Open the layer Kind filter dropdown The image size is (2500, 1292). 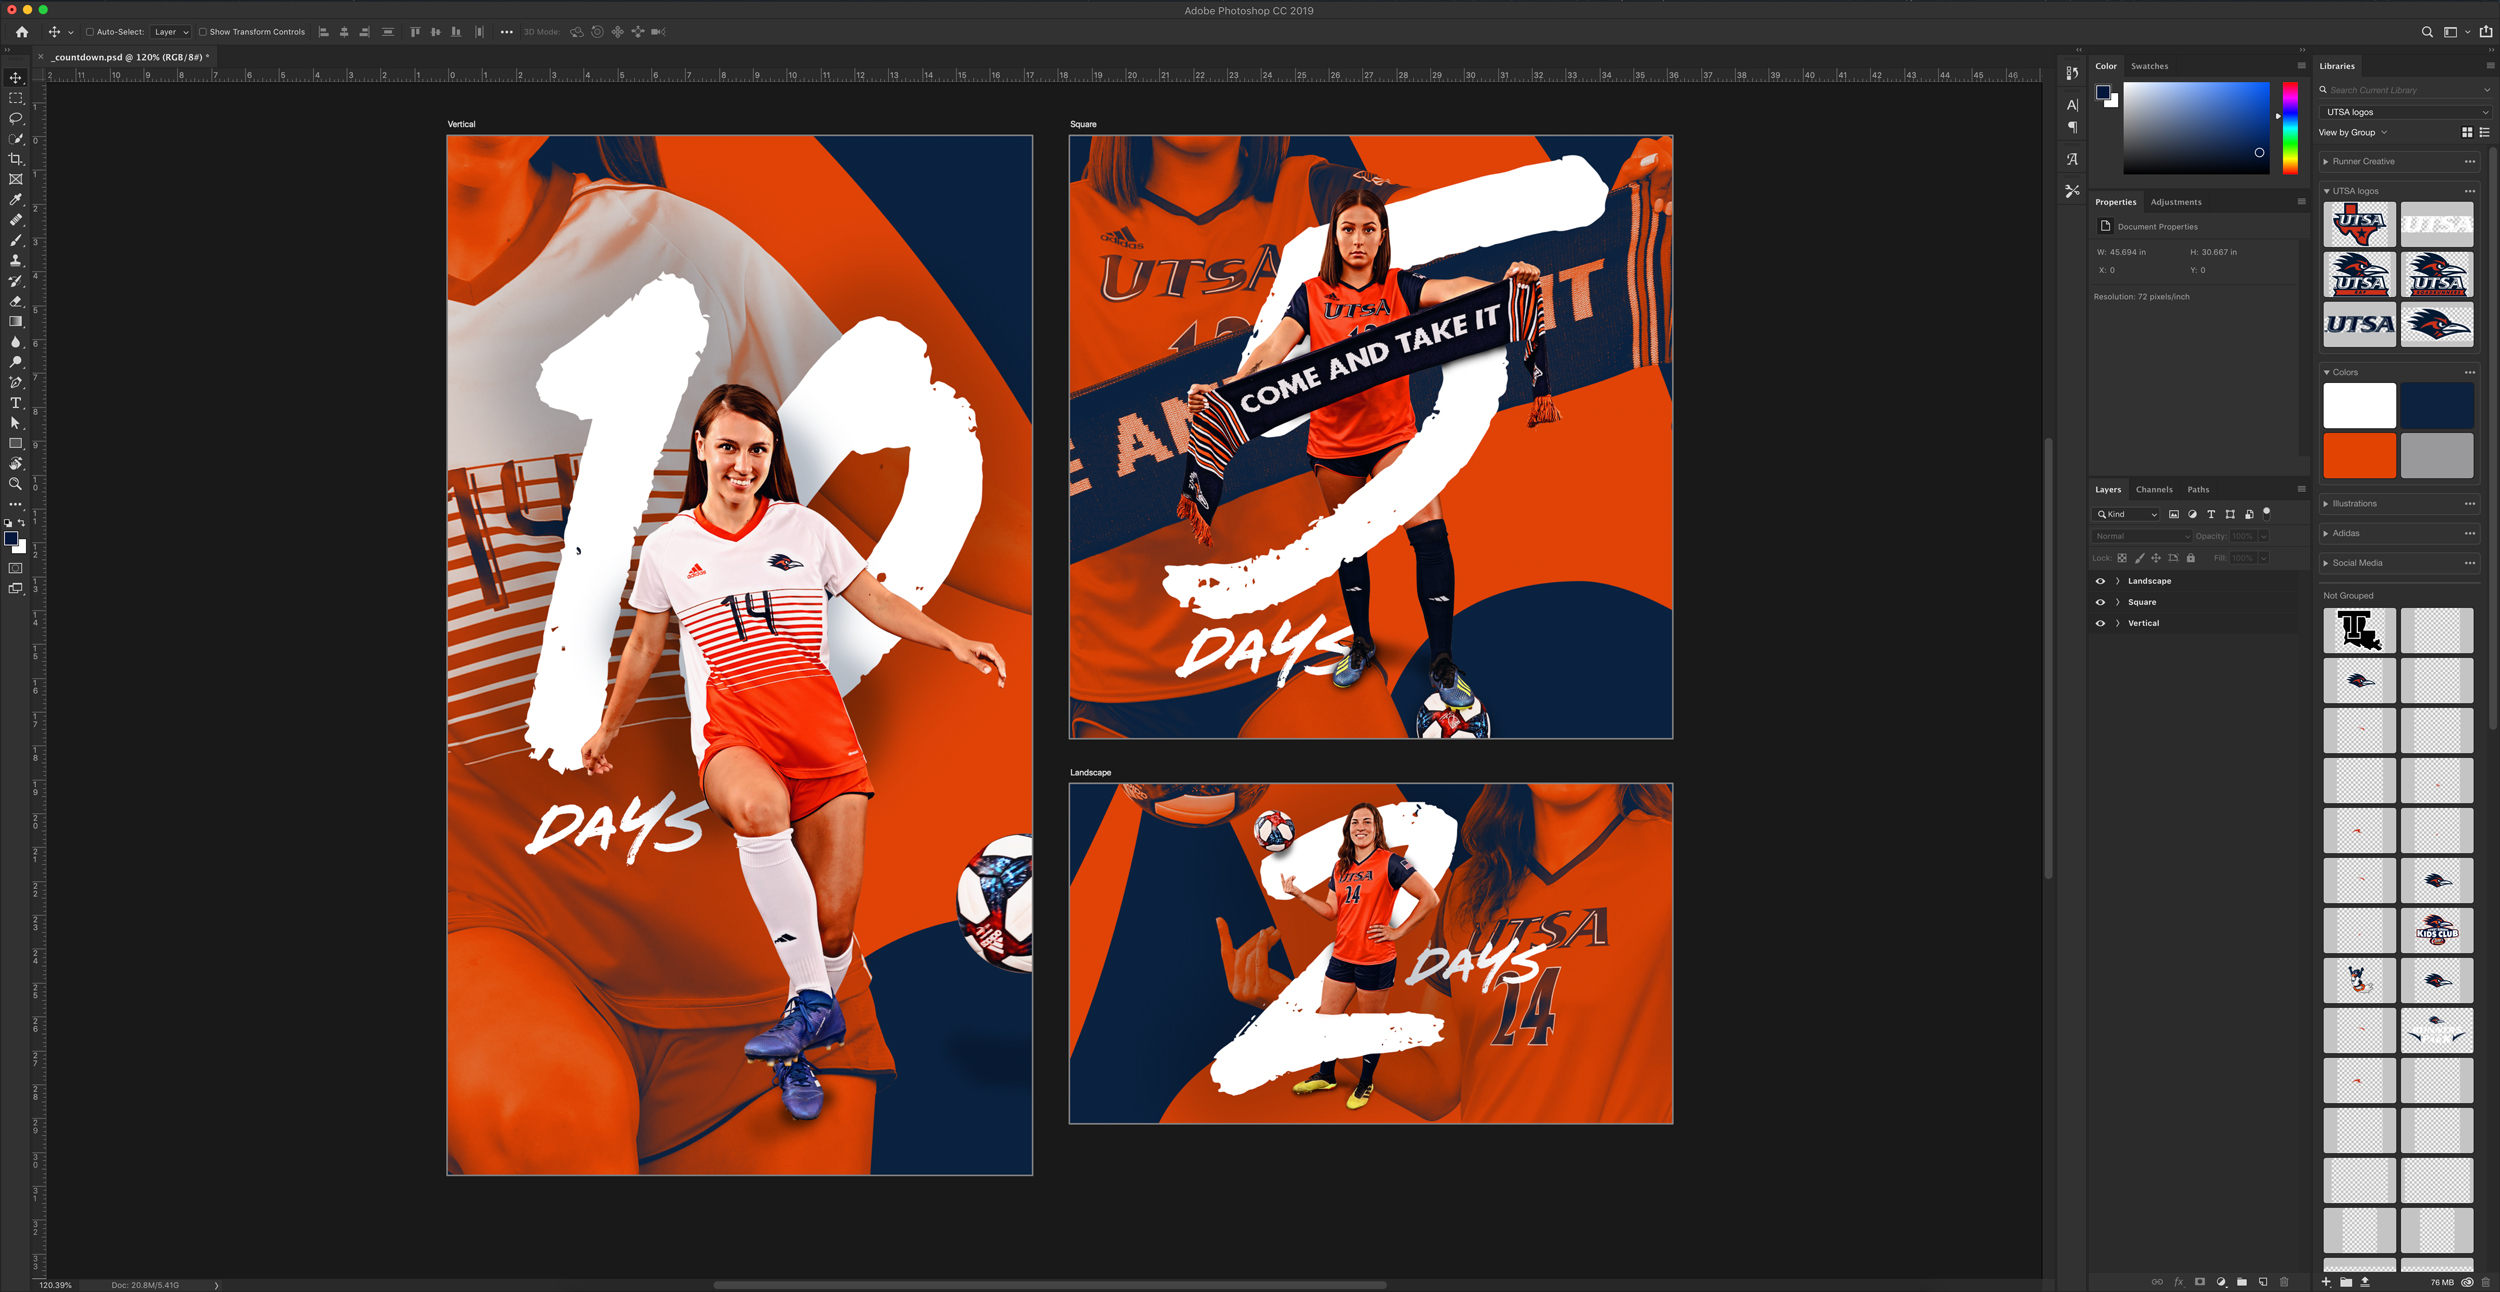pos(2126,514)
